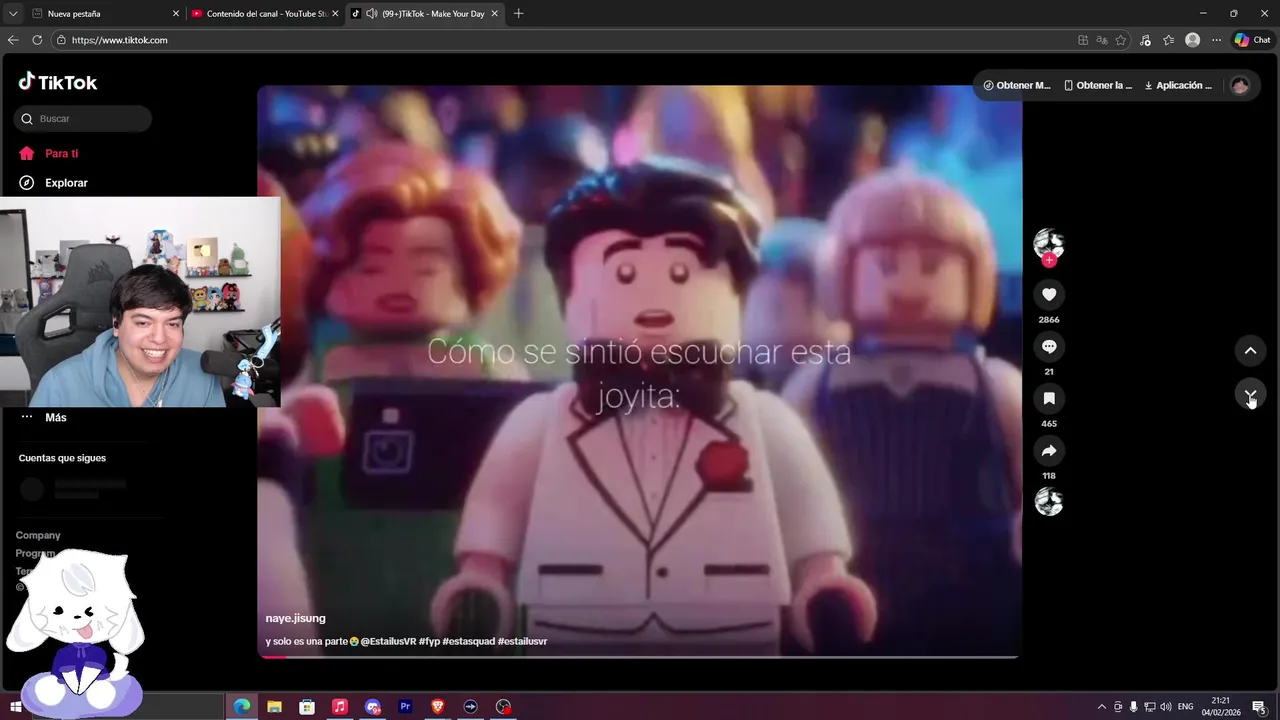This screenshot has height=720, width=1280.
Task: Click the #estailusvr hashtag
Action: coord(522,641)
